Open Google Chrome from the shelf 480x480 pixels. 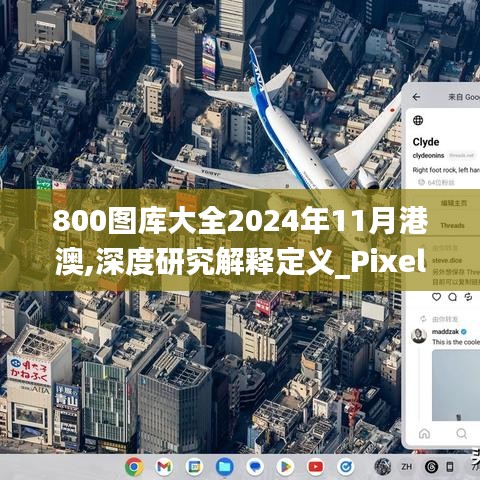click(134, 467)
